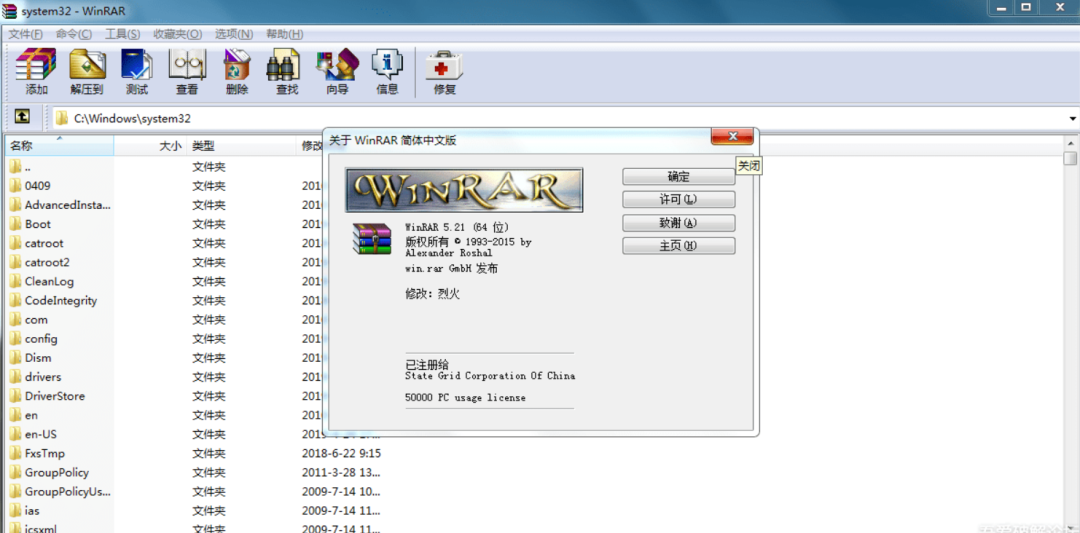The height and width of the screenshot is (533, 1080).
Task: Open the 帮助(H) menu
Action: pyautogui.click(x=284, y=34)
